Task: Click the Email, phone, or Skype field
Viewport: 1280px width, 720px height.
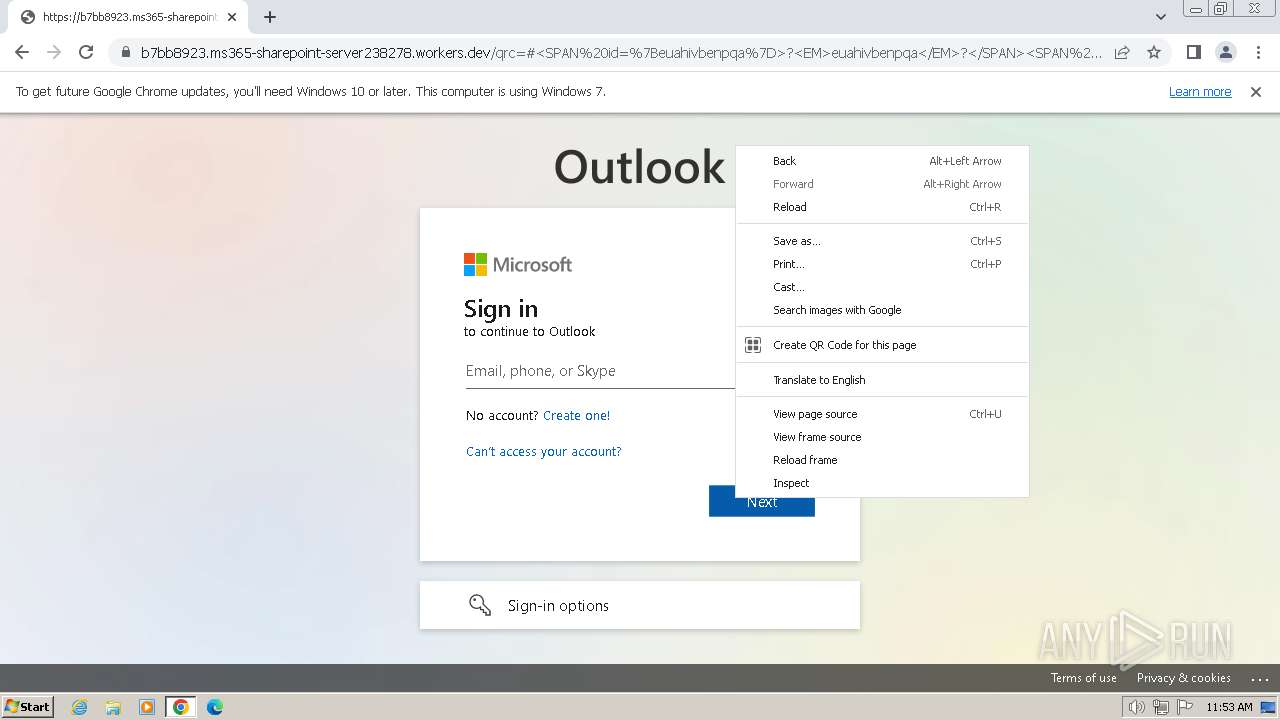Action: click(600, 371)
